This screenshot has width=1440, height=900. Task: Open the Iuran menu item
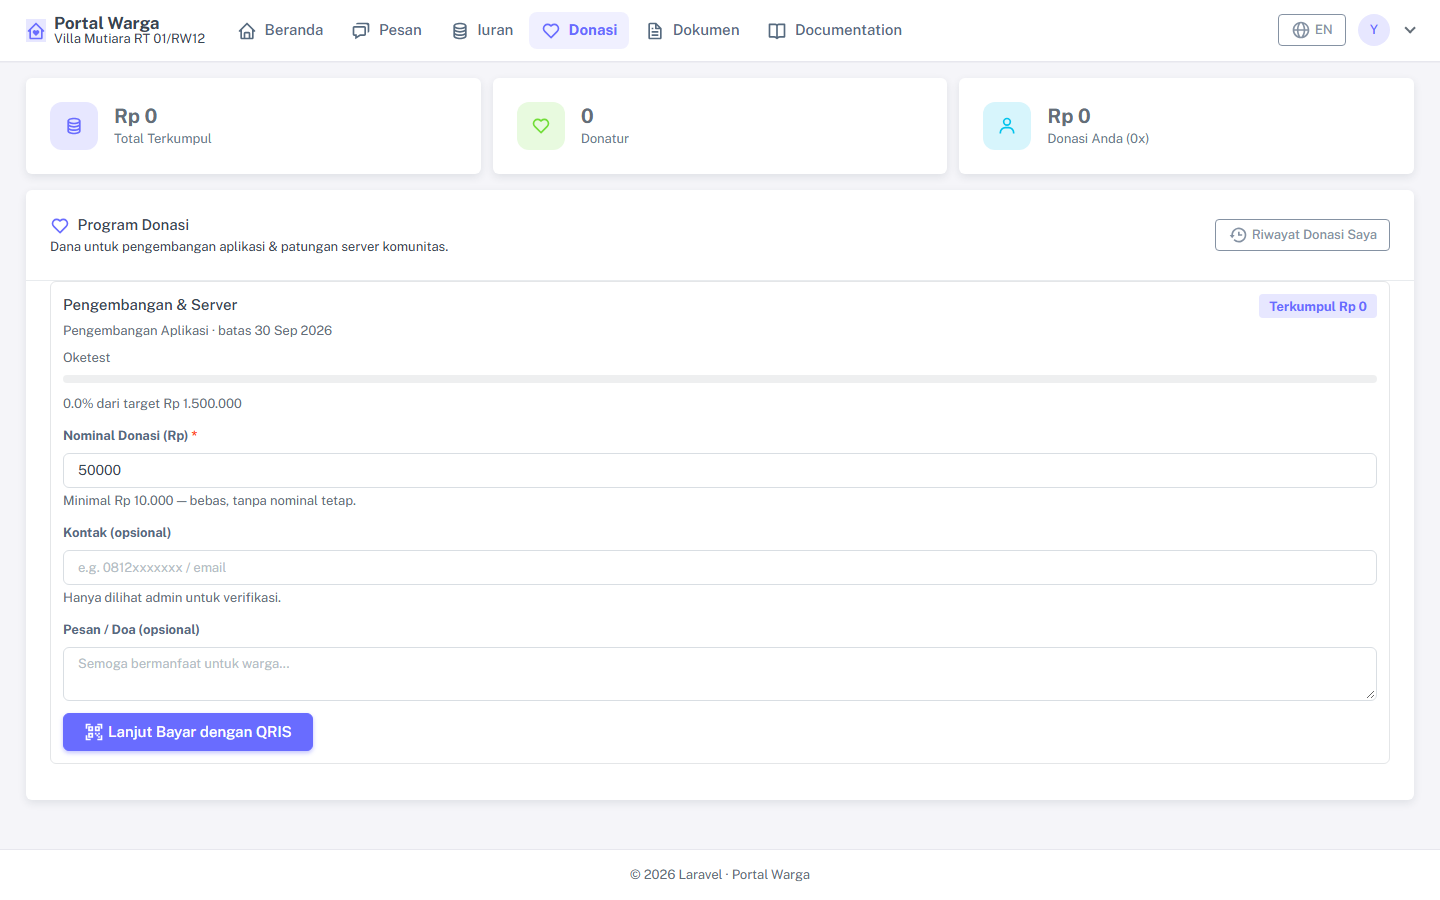(x=483, y=30)
